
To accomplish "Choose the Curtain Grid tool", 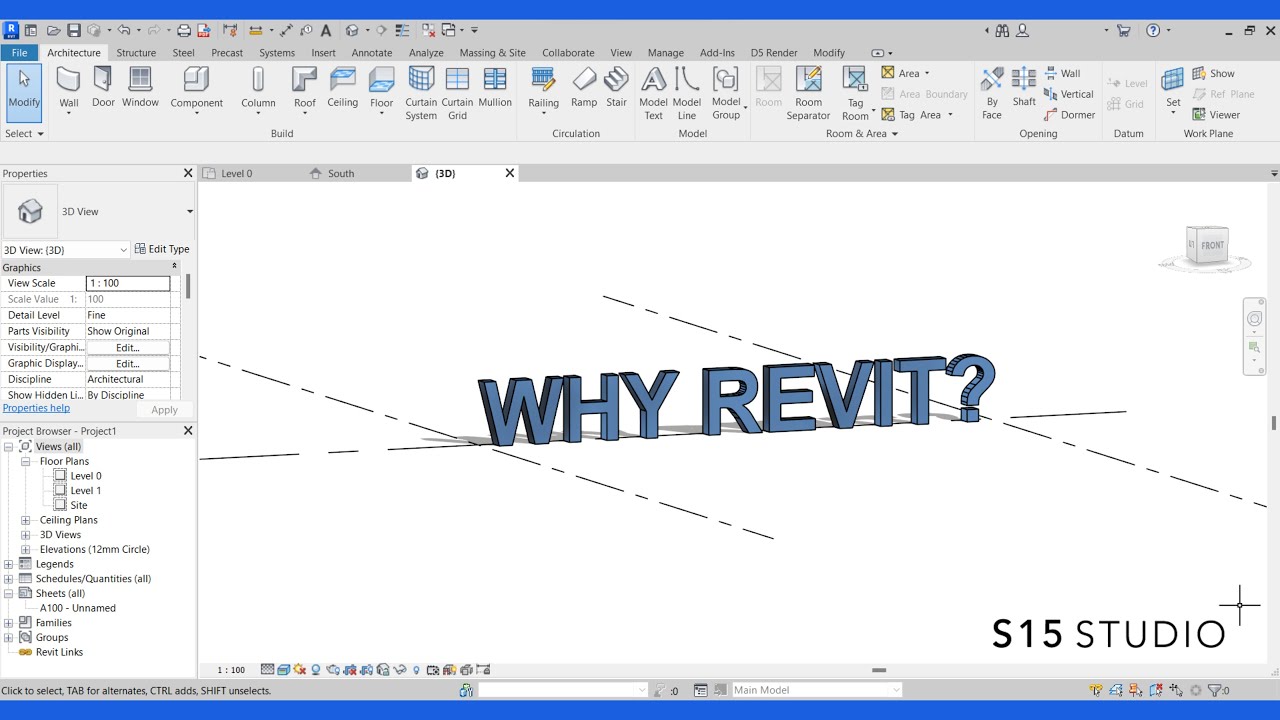I will tap(457, 93).
